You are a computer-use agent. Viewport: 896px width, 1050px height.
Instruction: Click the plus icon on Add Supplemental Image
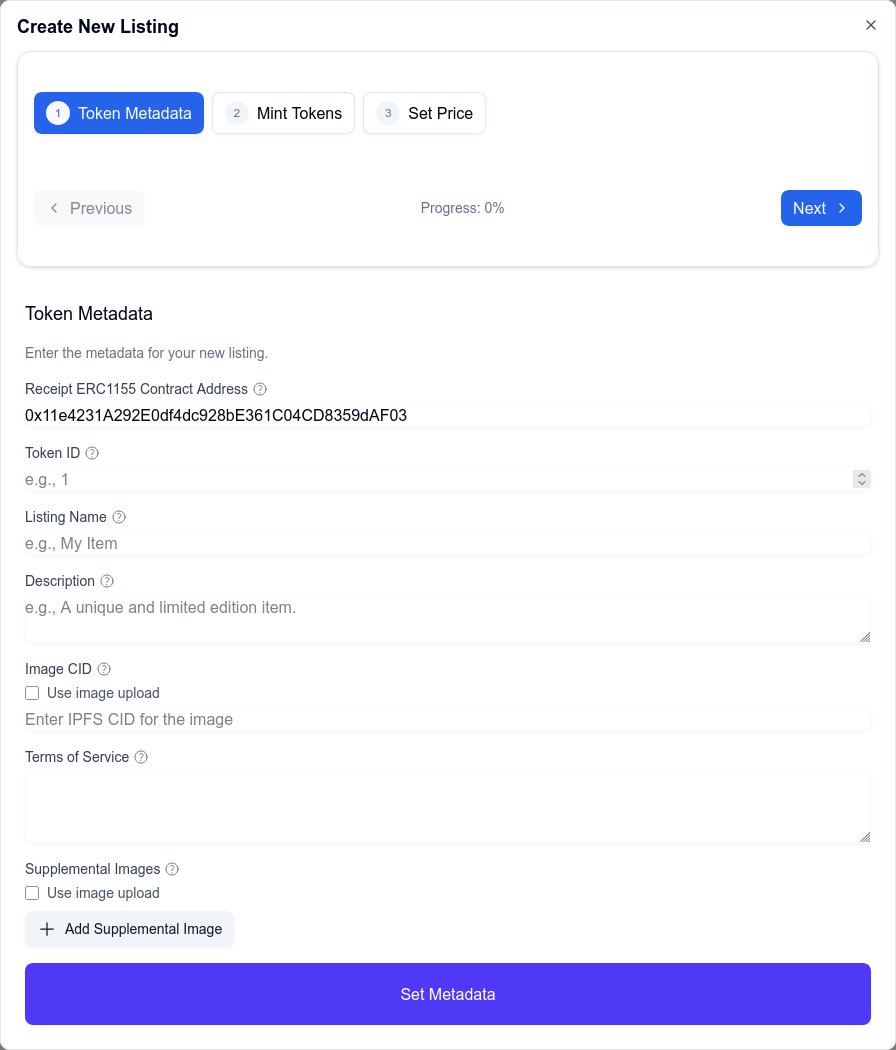pos(46,929)
